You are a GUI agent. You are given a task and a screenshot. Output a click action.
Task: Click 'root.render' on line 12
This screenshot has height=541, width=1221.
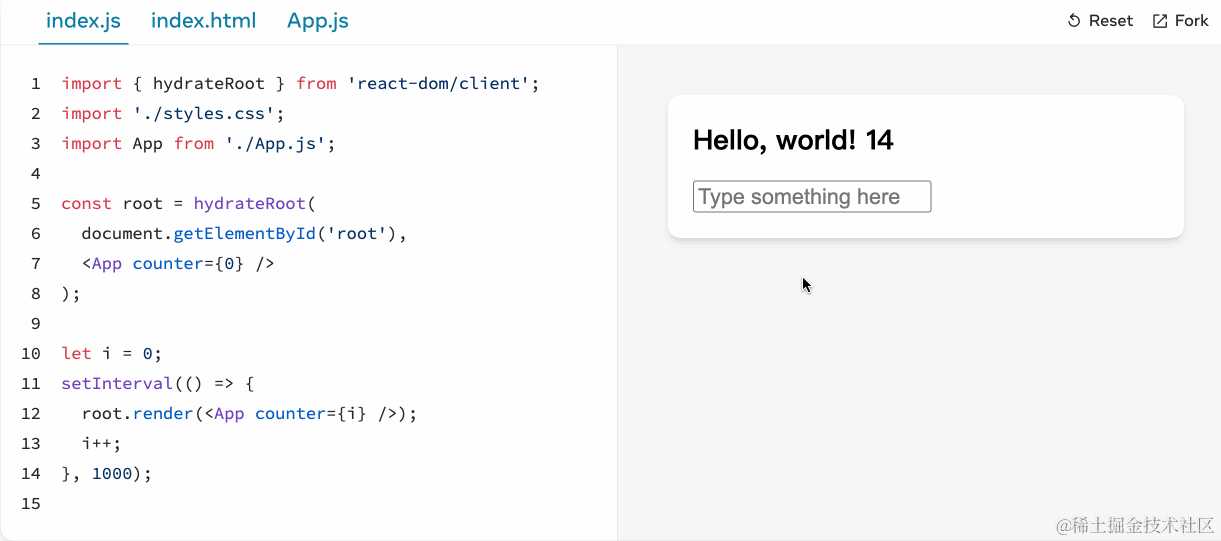point(137,414)
